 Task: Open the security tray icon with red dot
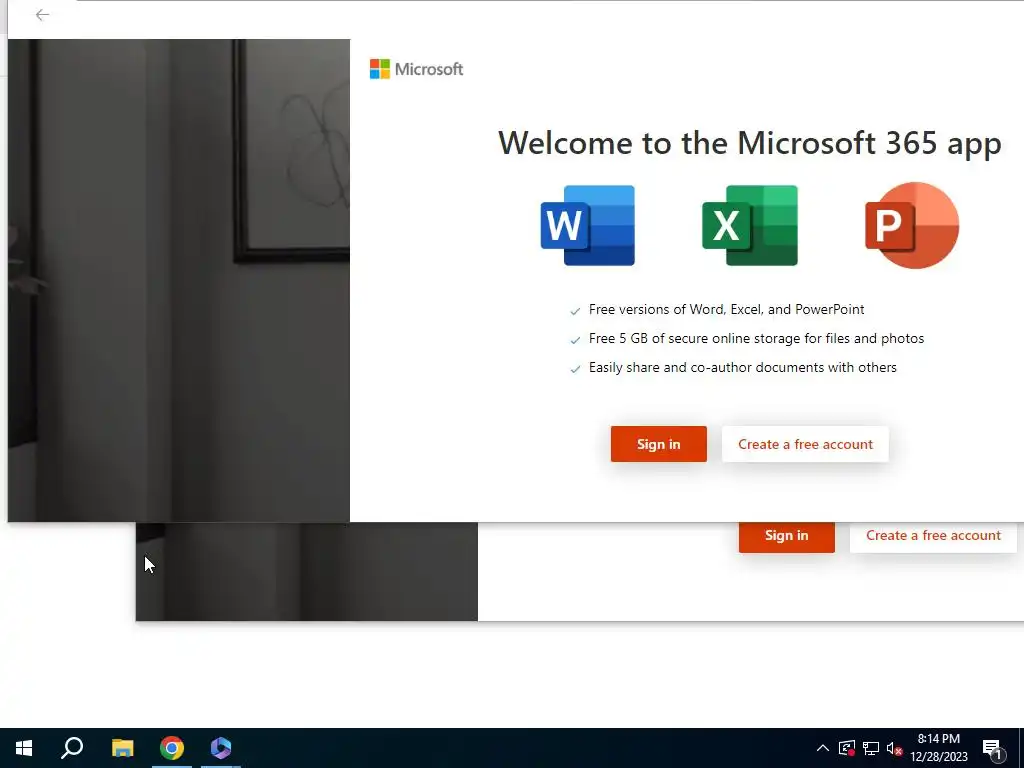coord(847,748)
